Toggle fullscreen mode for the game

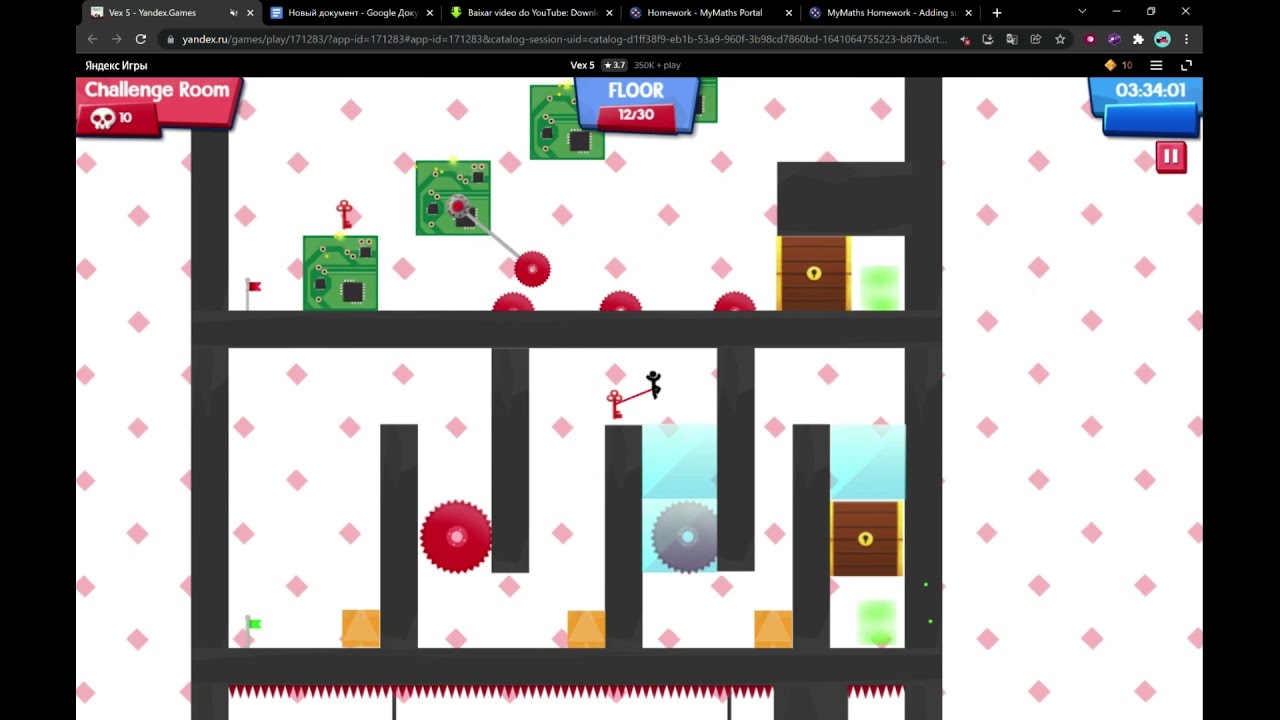pos(1186,65)
